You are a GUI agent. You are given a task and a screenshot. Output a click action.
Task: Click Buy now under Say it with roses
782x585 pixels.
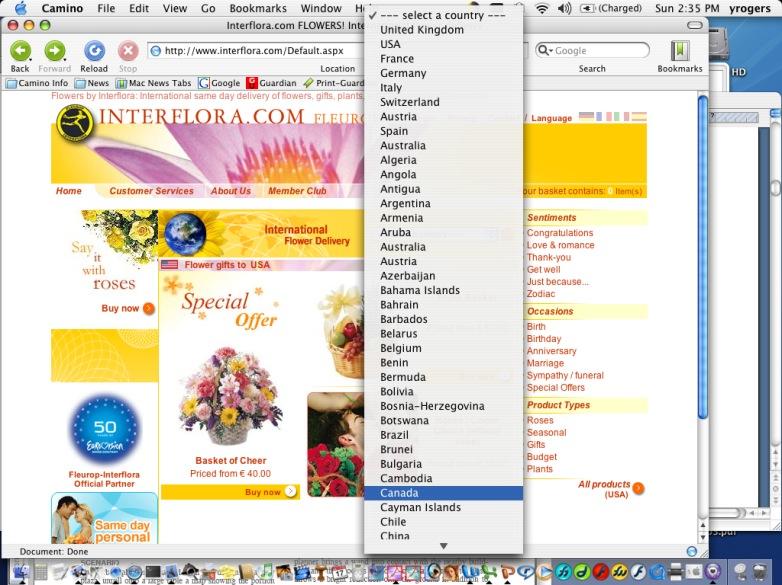128,309
